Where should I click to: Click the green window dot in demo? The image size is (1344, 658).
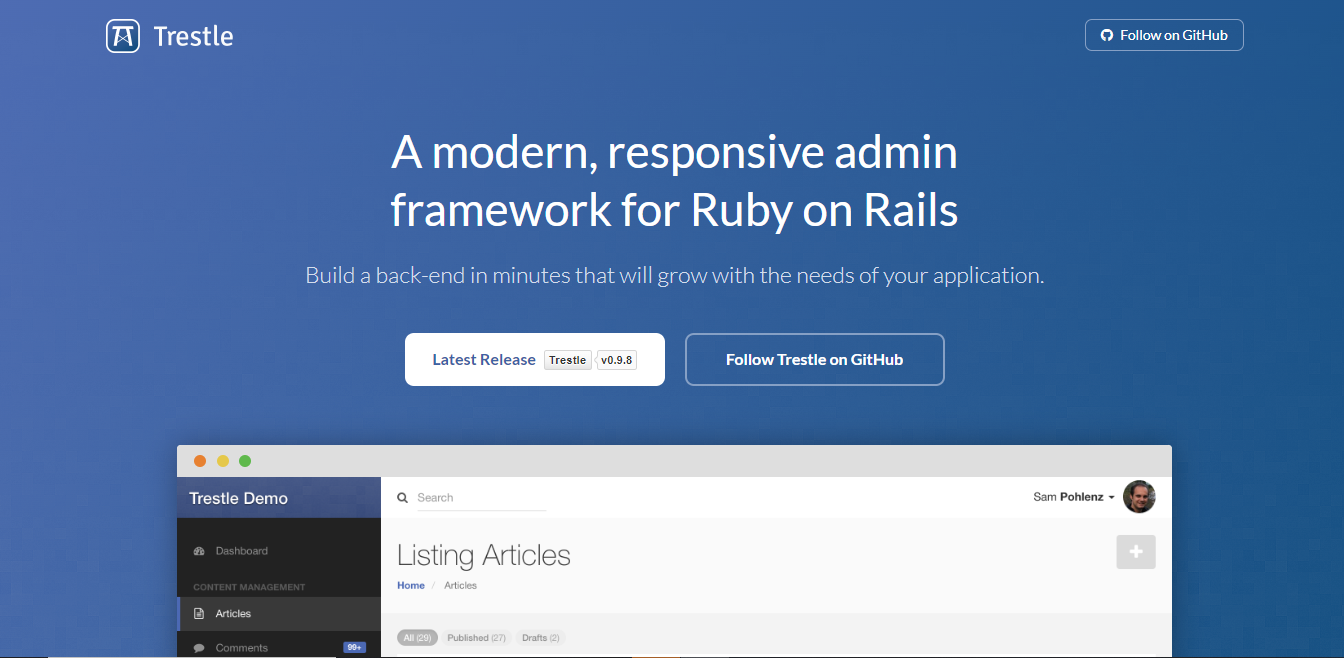[x=245, y=461]
